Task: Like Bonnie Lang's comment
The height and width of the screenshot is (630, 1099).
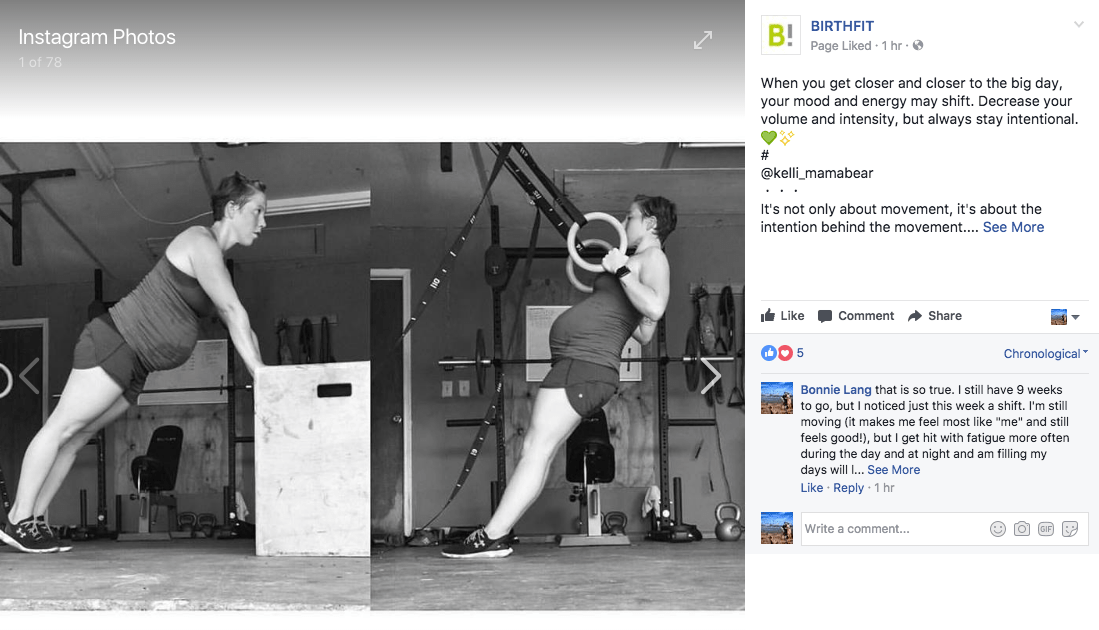Action: tap(812, 488)
